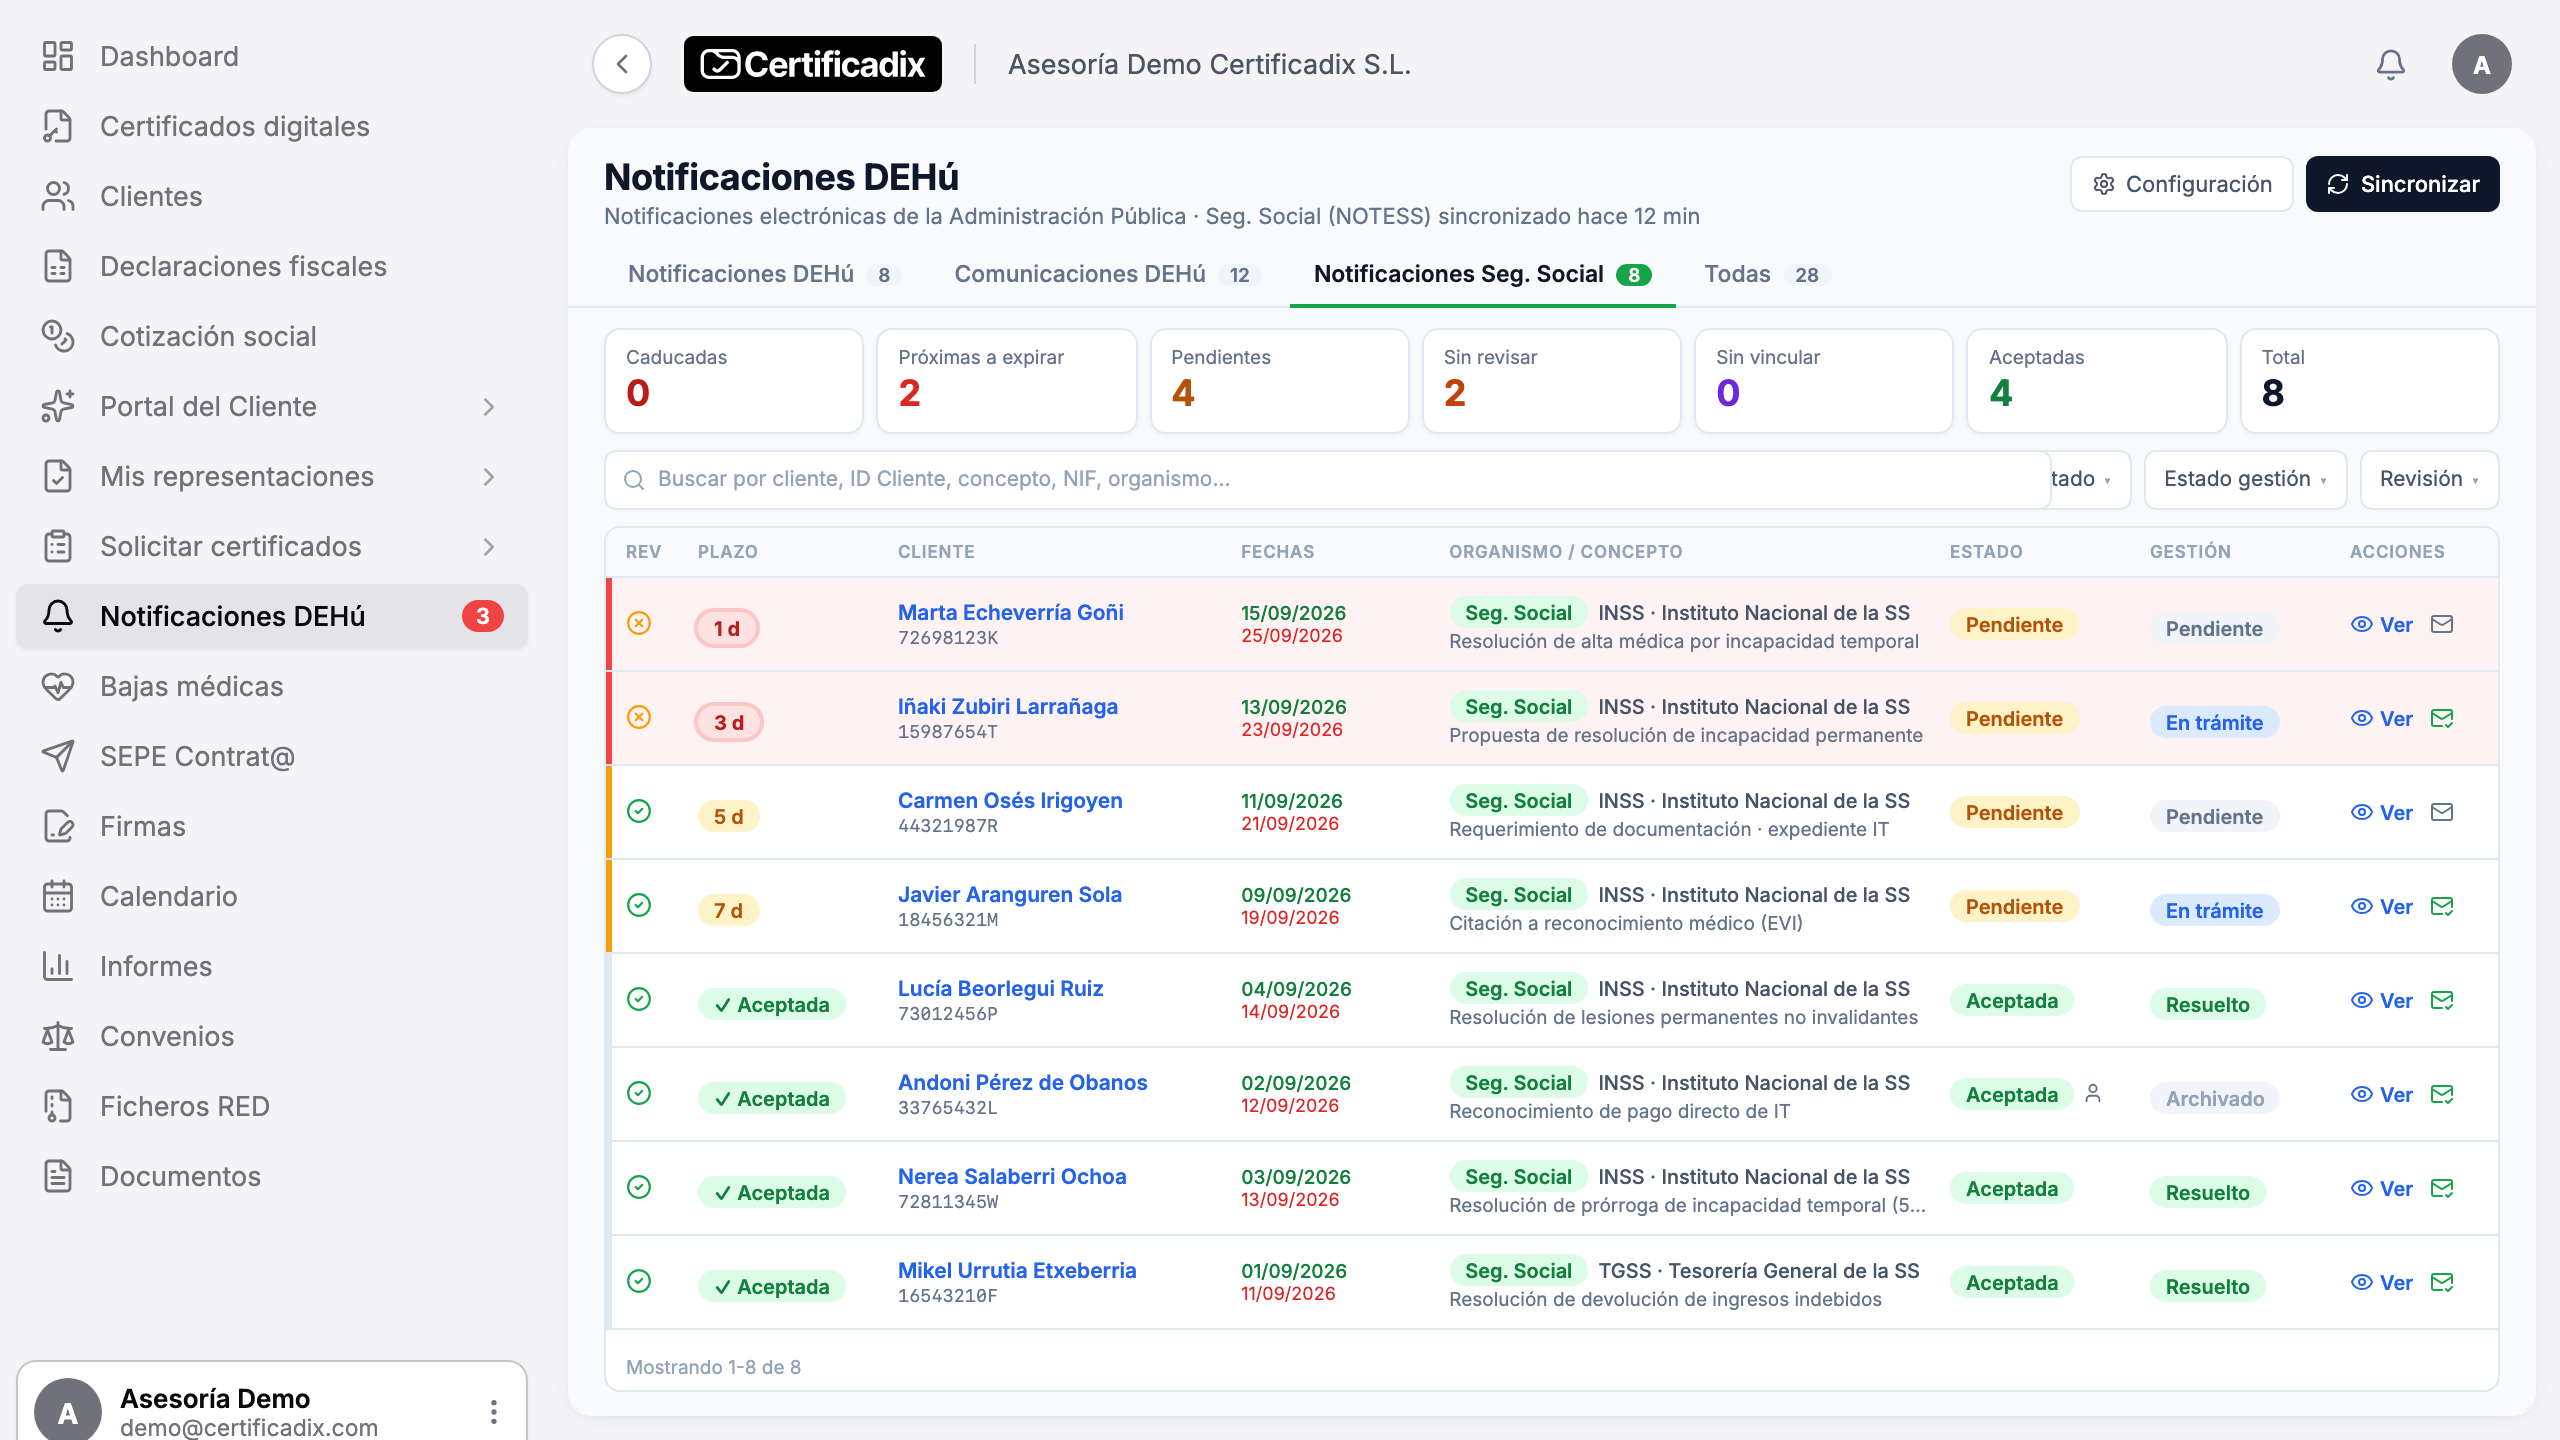Image resolution: width=2560 pixels, height=1440 pixels.
Task: Open the Revisión filter dropdown
Action: (2429, 479)
